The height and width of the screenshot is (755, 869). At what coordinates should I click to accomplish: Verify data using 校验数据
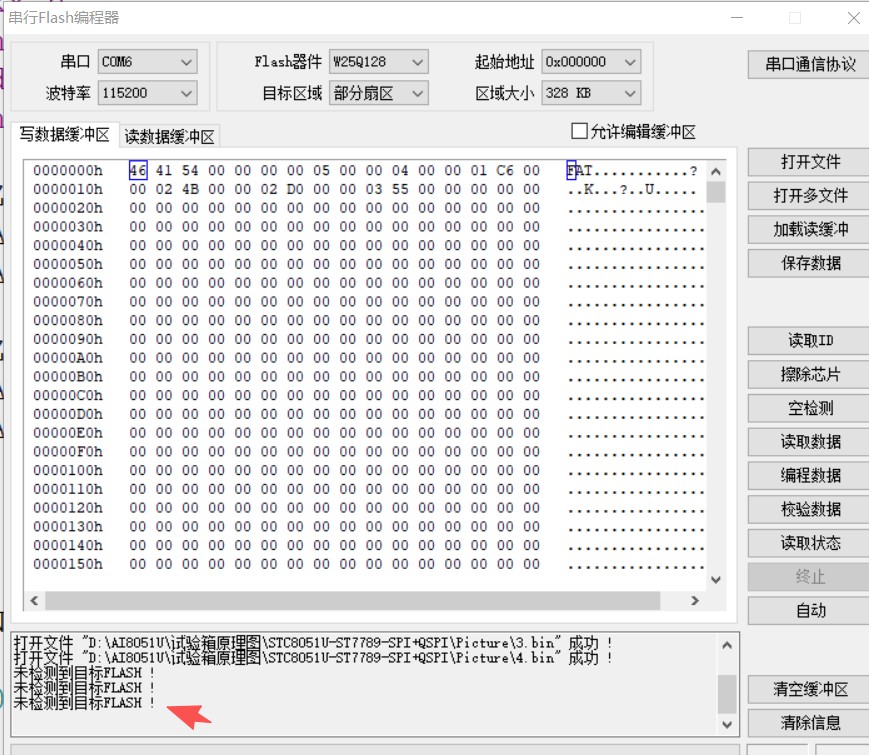coord(806,509)
